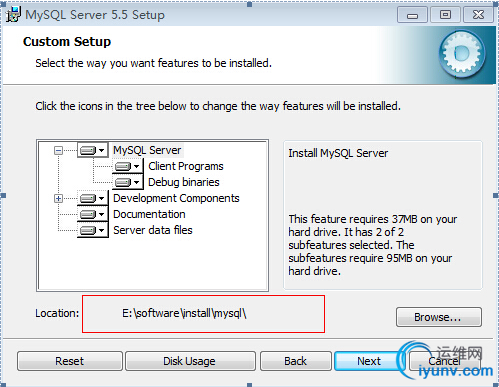Open the Client Programs feature icon dropdown
Image resolution: width=499 pixels, height=387 pixels.
[128, 166]
